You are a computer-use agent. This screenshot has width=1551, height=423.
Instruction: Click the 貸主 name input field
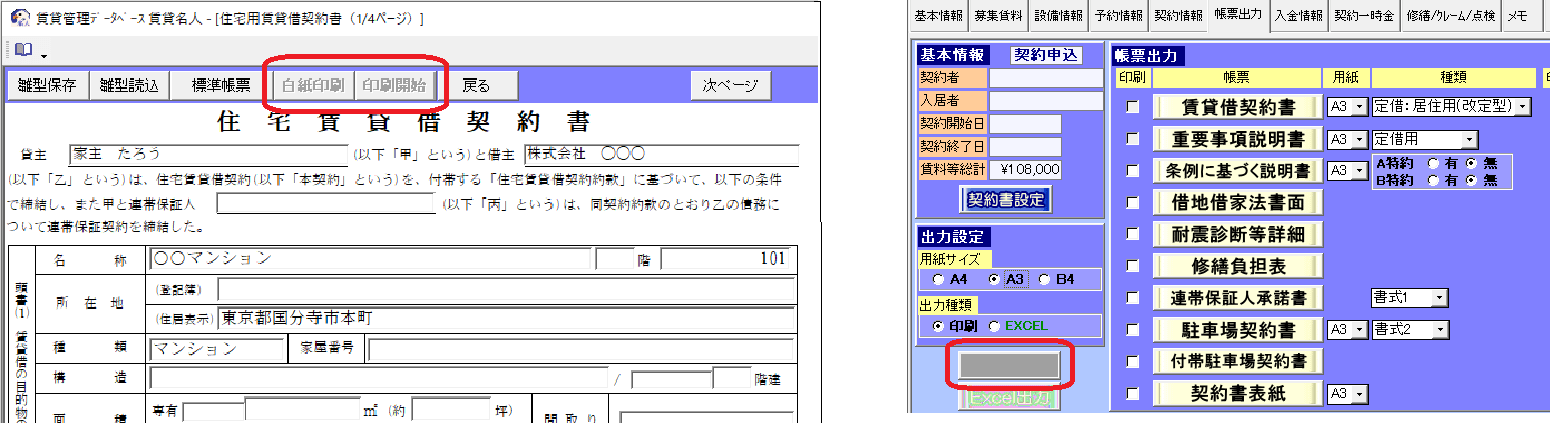[x=208, y=154]
